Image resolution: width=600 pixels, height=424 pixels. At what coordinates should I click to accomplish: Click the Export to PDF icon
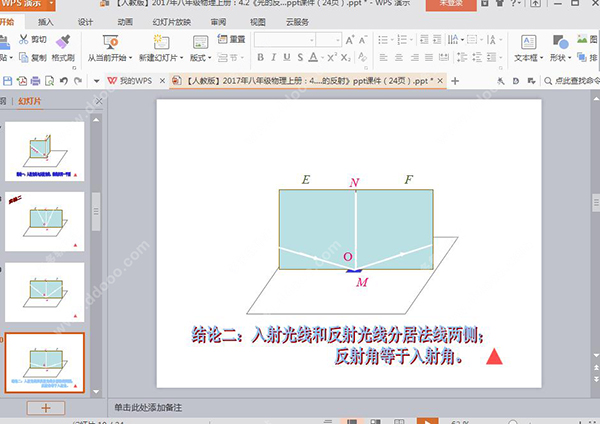tap(22, 81)
